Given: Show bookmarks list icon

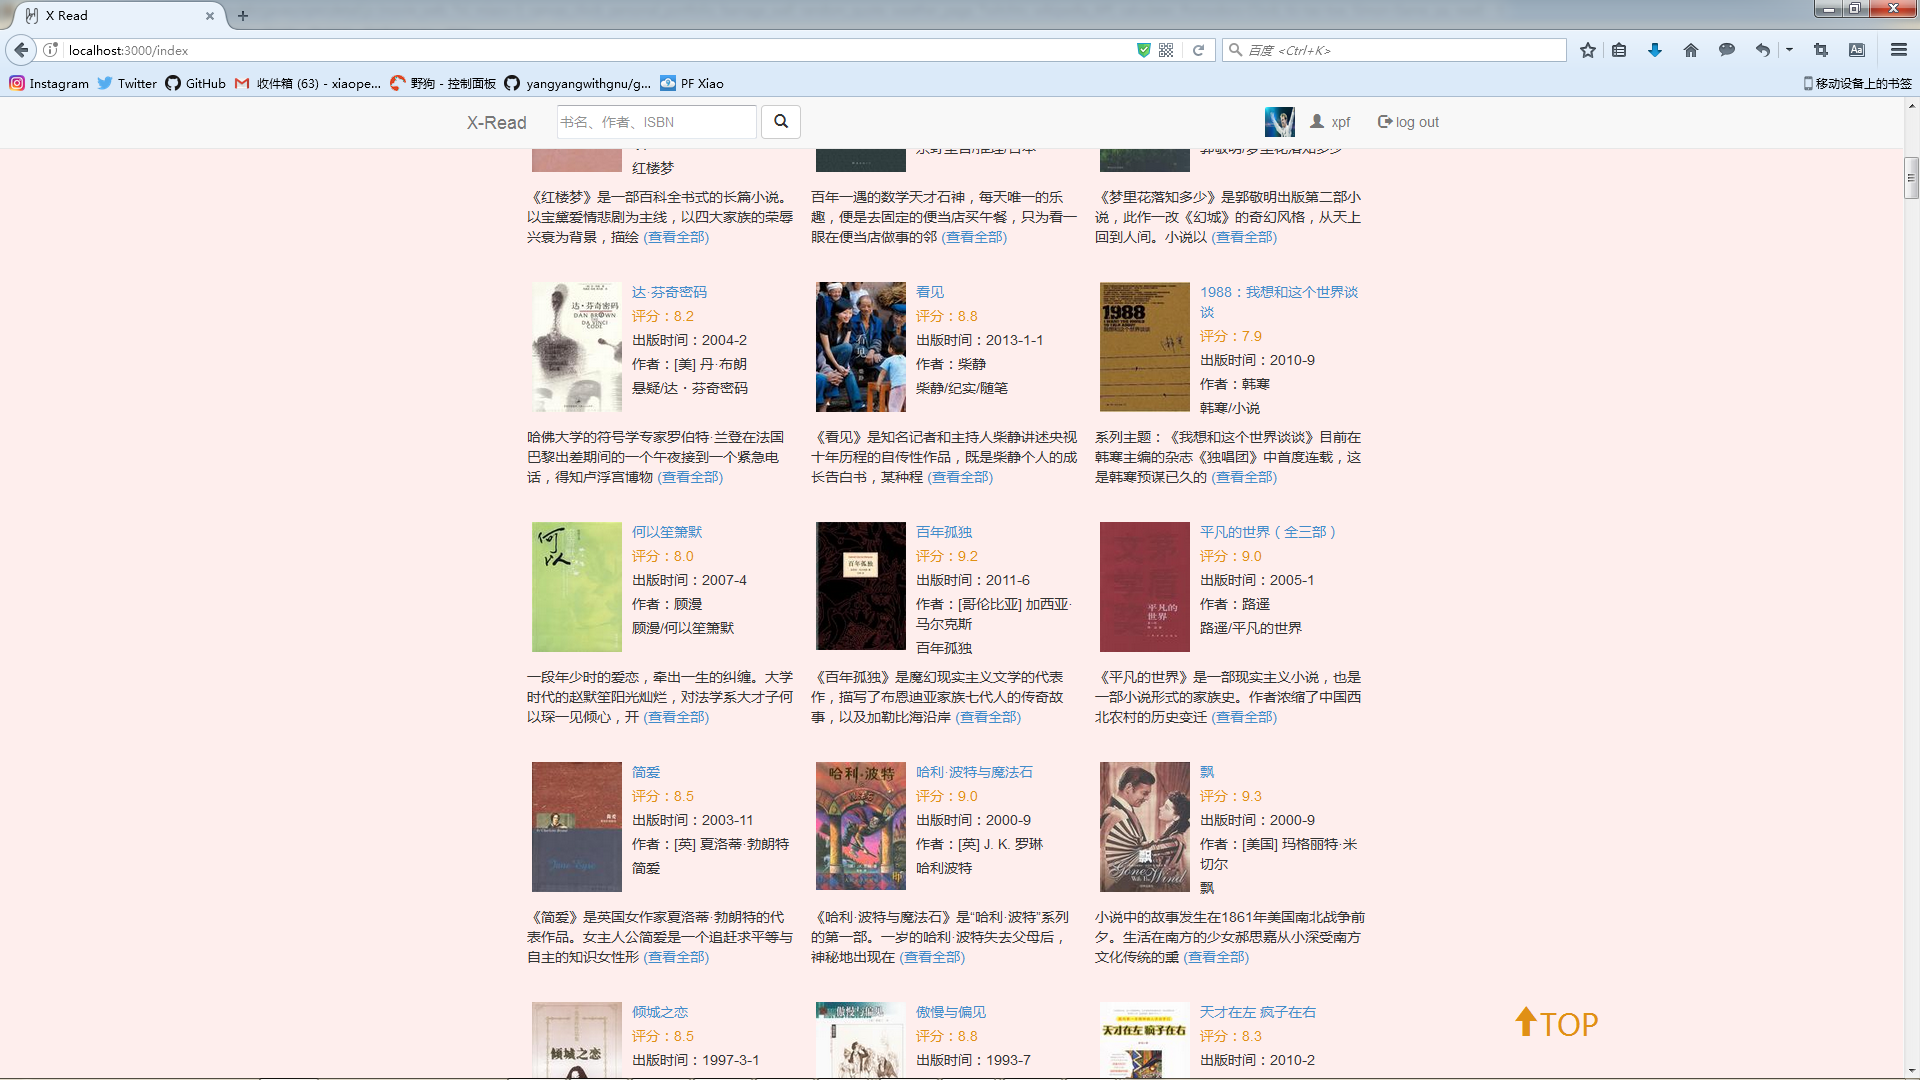Looking at the screenshot, I should (1619, 50).
